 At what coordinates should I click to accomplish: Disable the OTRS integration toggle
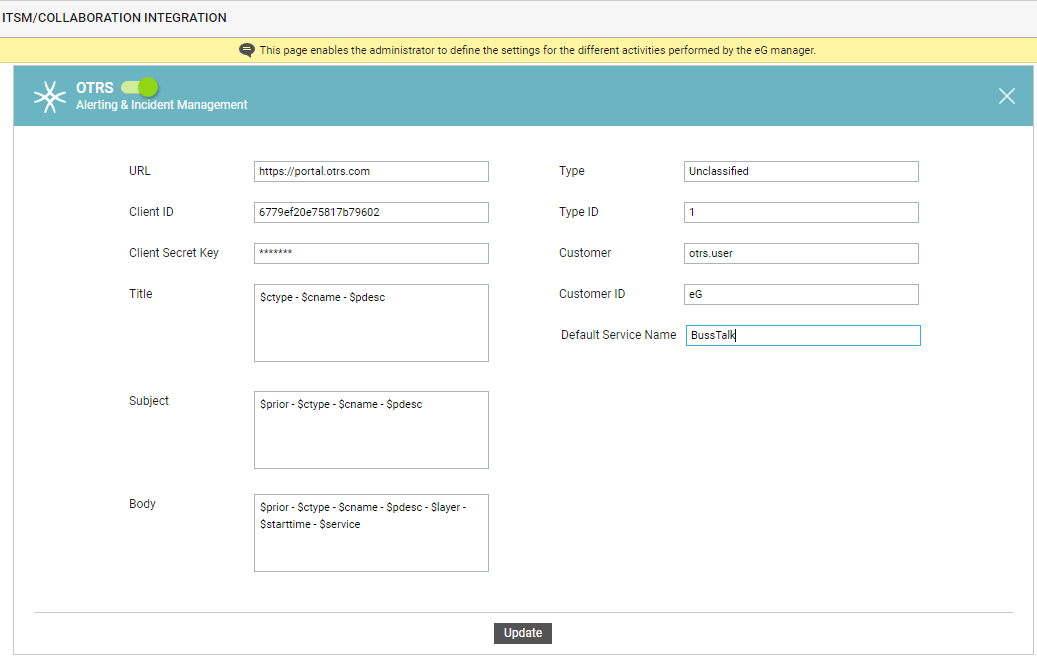(x=140, y=87)
